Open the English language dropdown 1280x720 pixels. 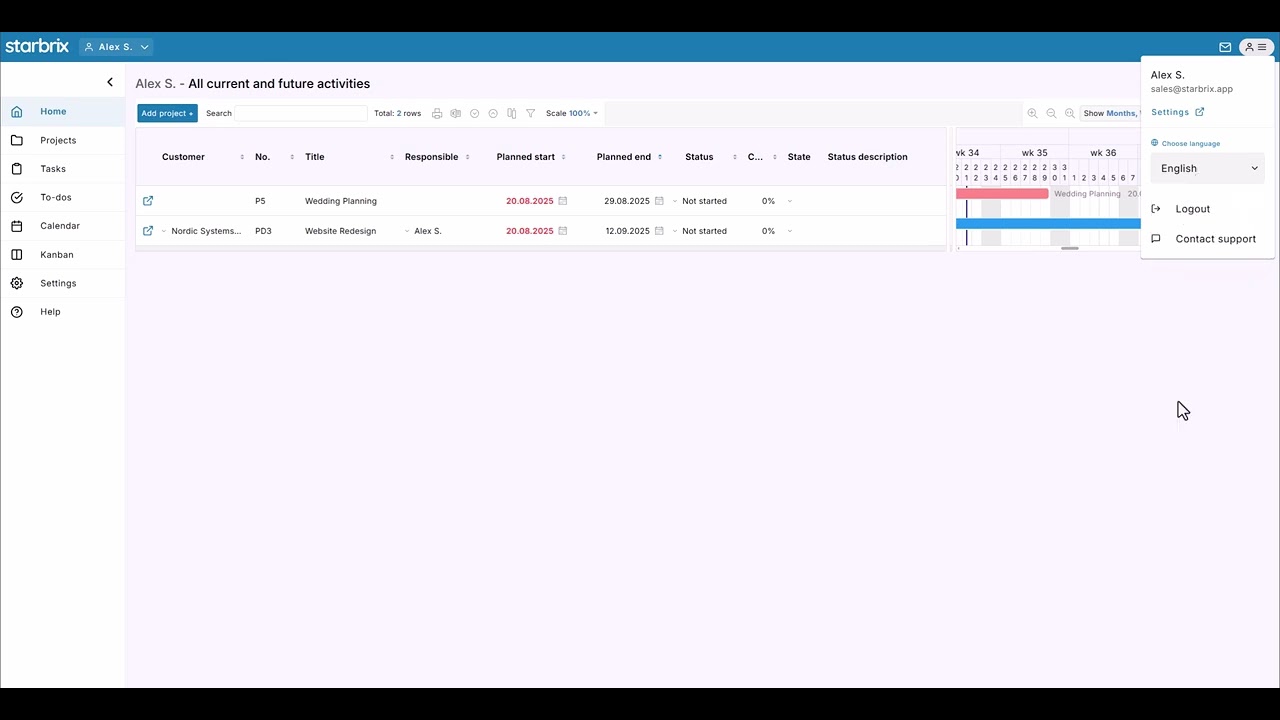pyautogui.click(x=1208, y=168)
